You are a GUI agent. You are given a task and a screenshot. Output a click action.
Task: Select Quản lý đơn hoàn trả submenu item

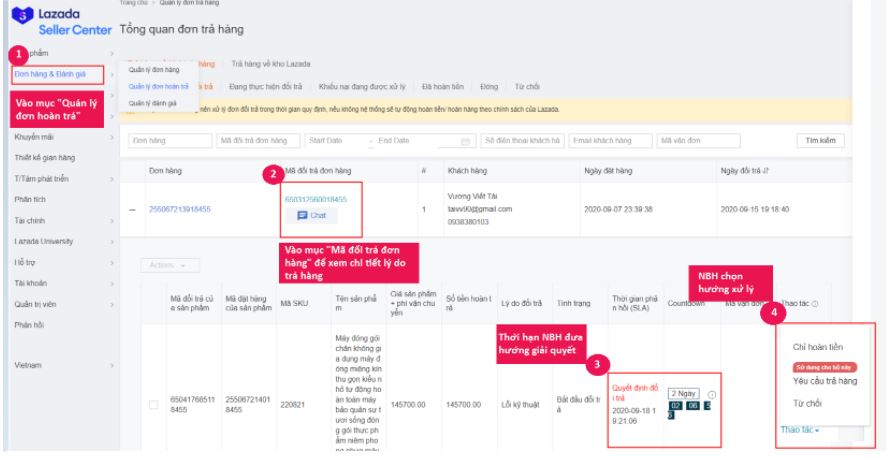click(x=158, y=86)
